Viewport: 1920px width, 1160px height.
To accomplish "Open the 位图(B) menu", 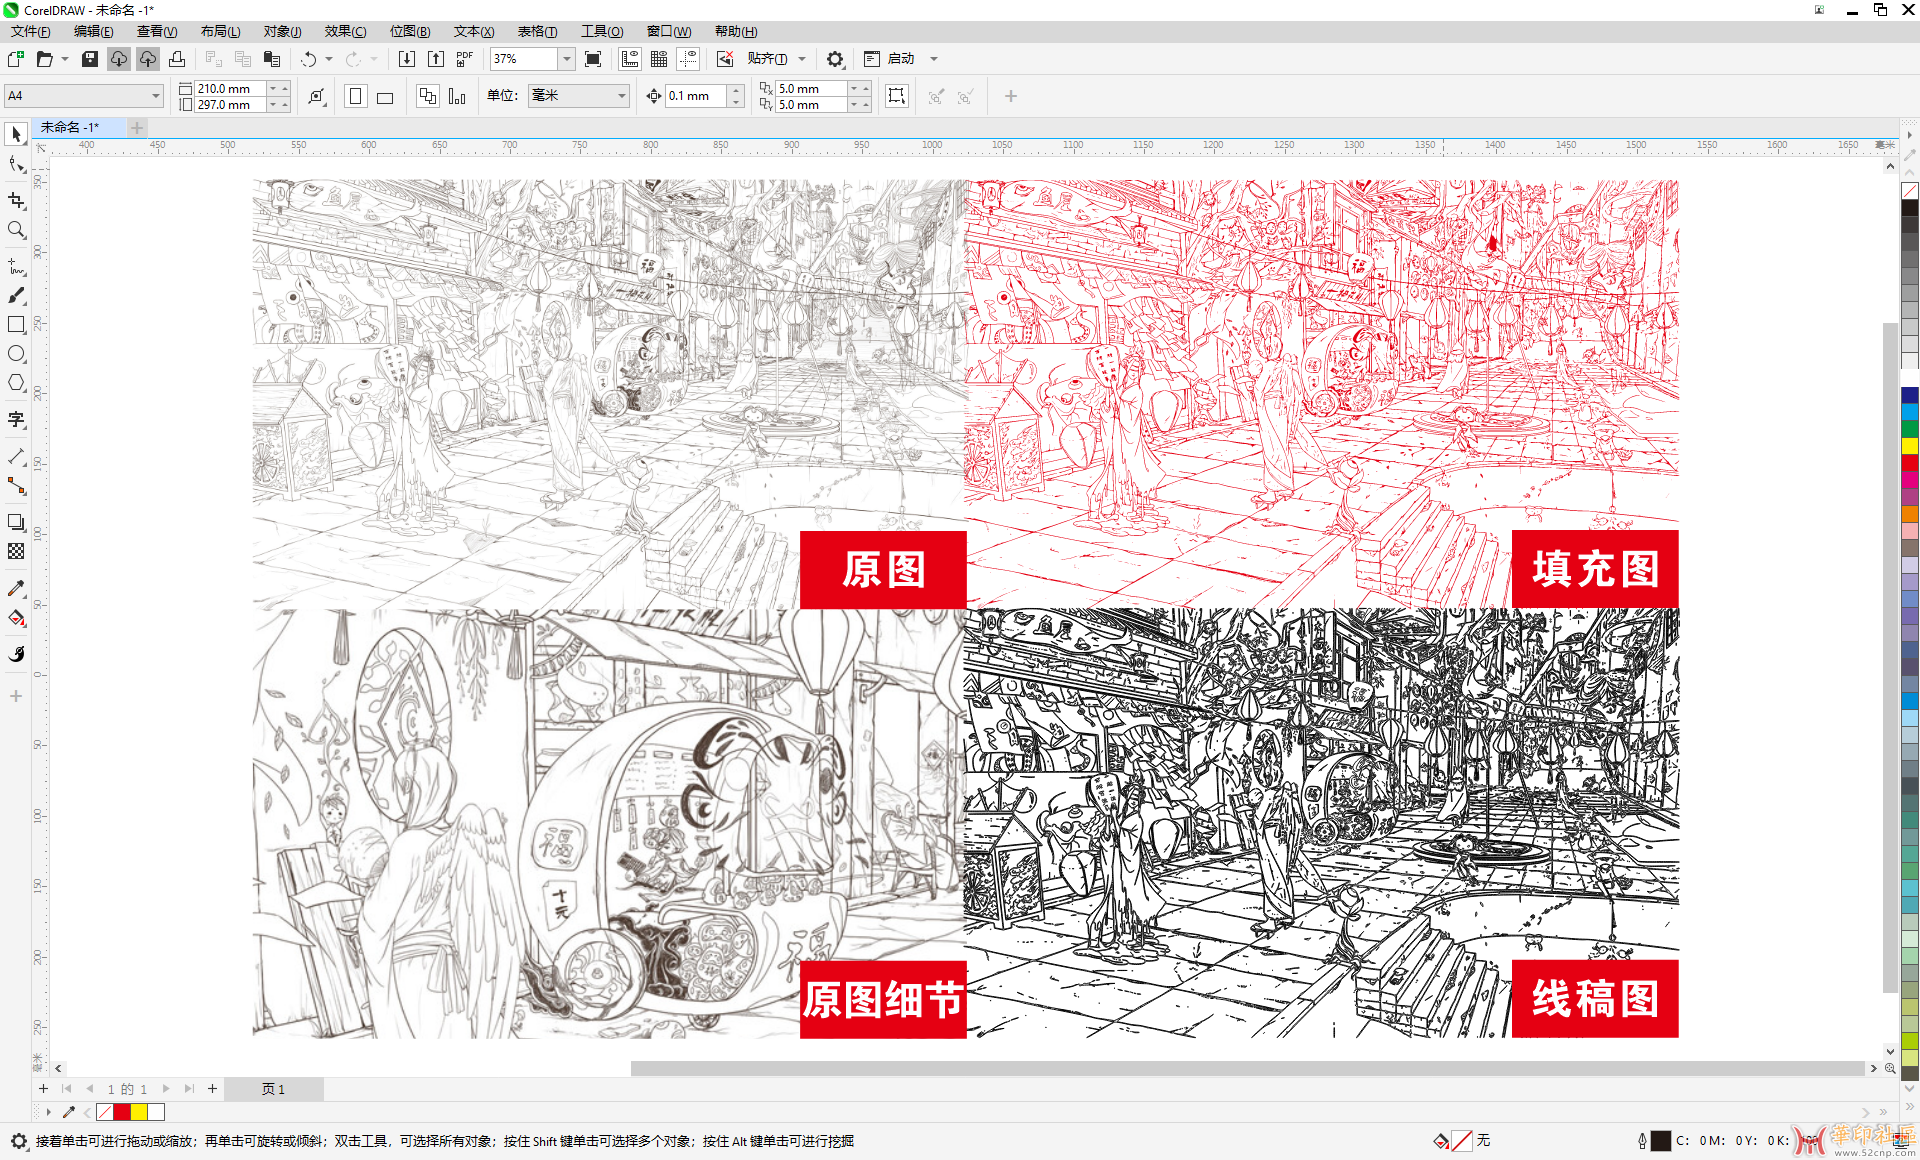I will click(x=410, y=31).
